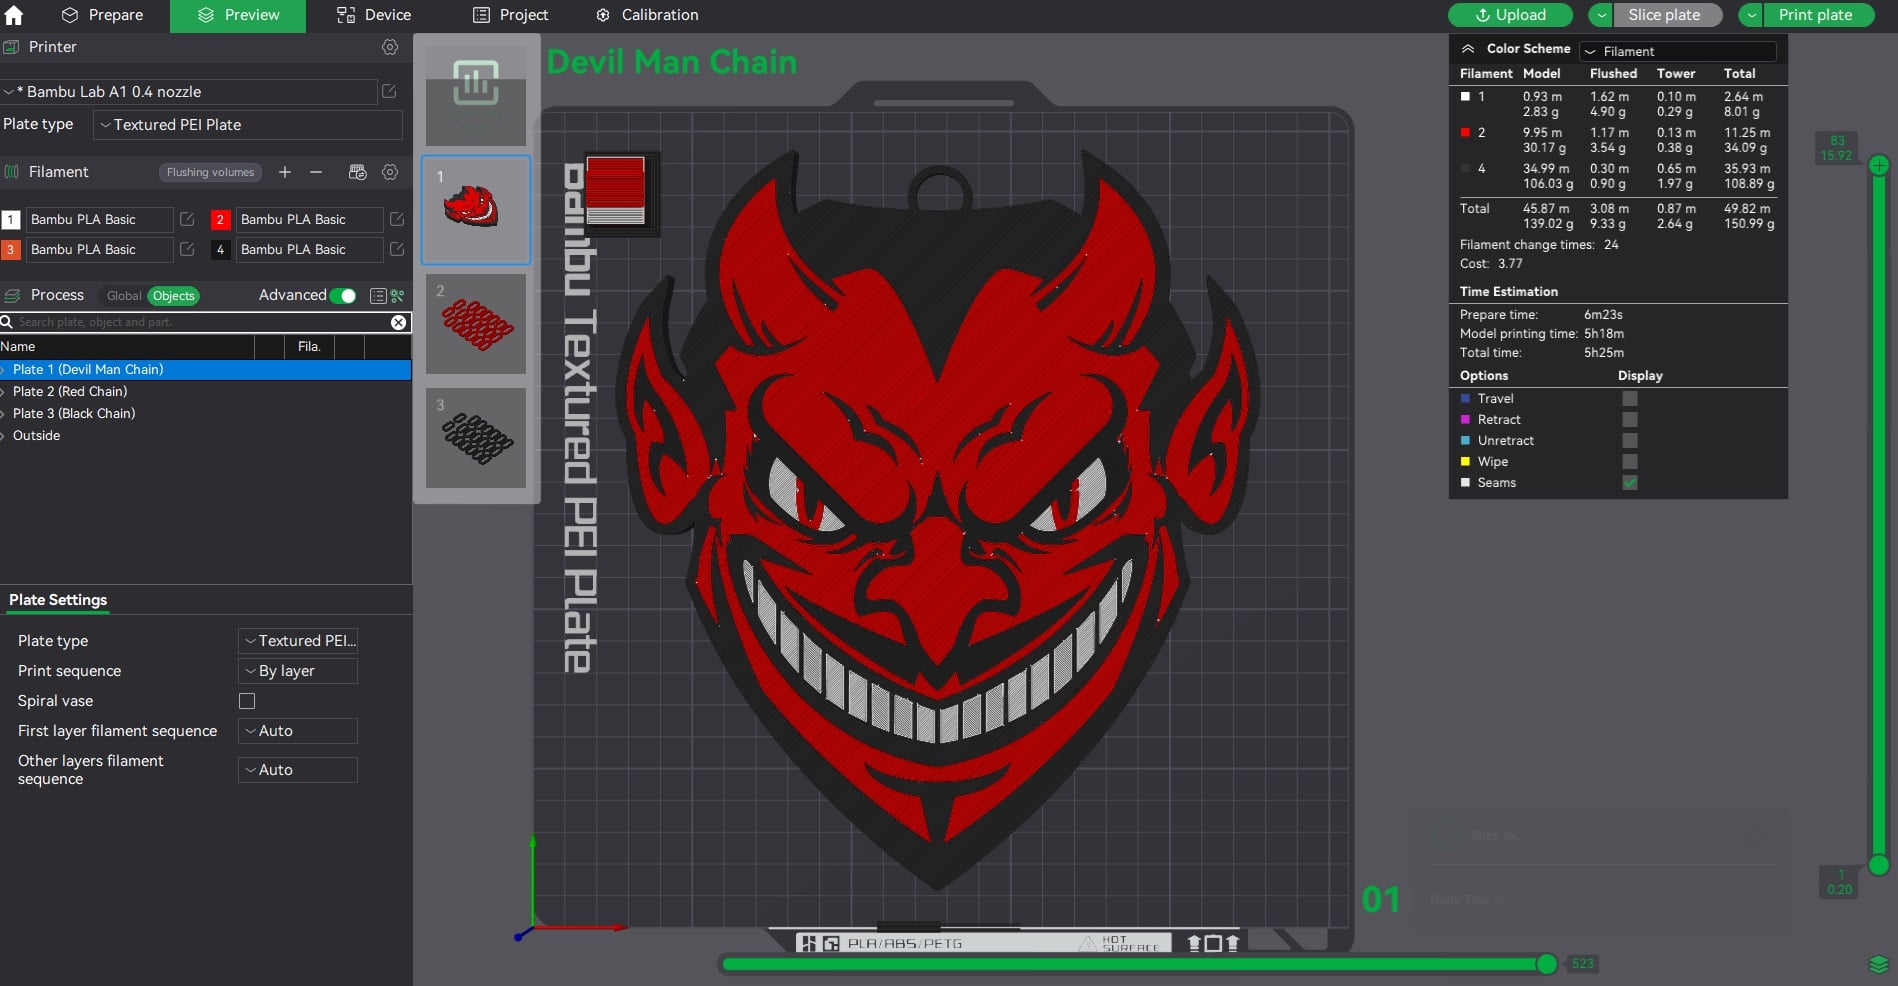
Task: Show Wipe display checkbox
Action: click(x=1630, y=461)
